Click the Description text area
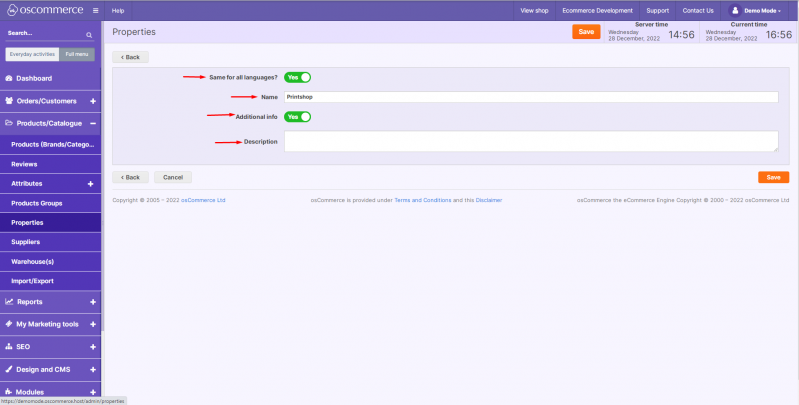Image resolution: width=799 pixels, height=405 pixels. point(530,142)
